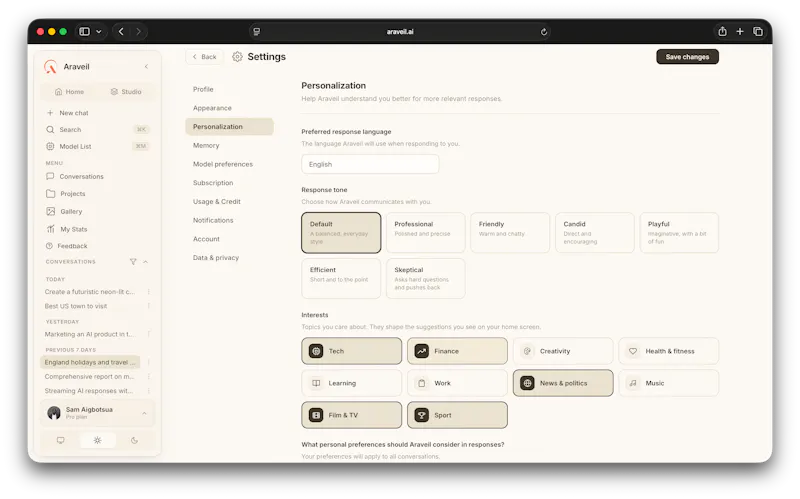Reload the page in browser toolbar
This screenshot has width=800, height=499.
coord(544,32)
